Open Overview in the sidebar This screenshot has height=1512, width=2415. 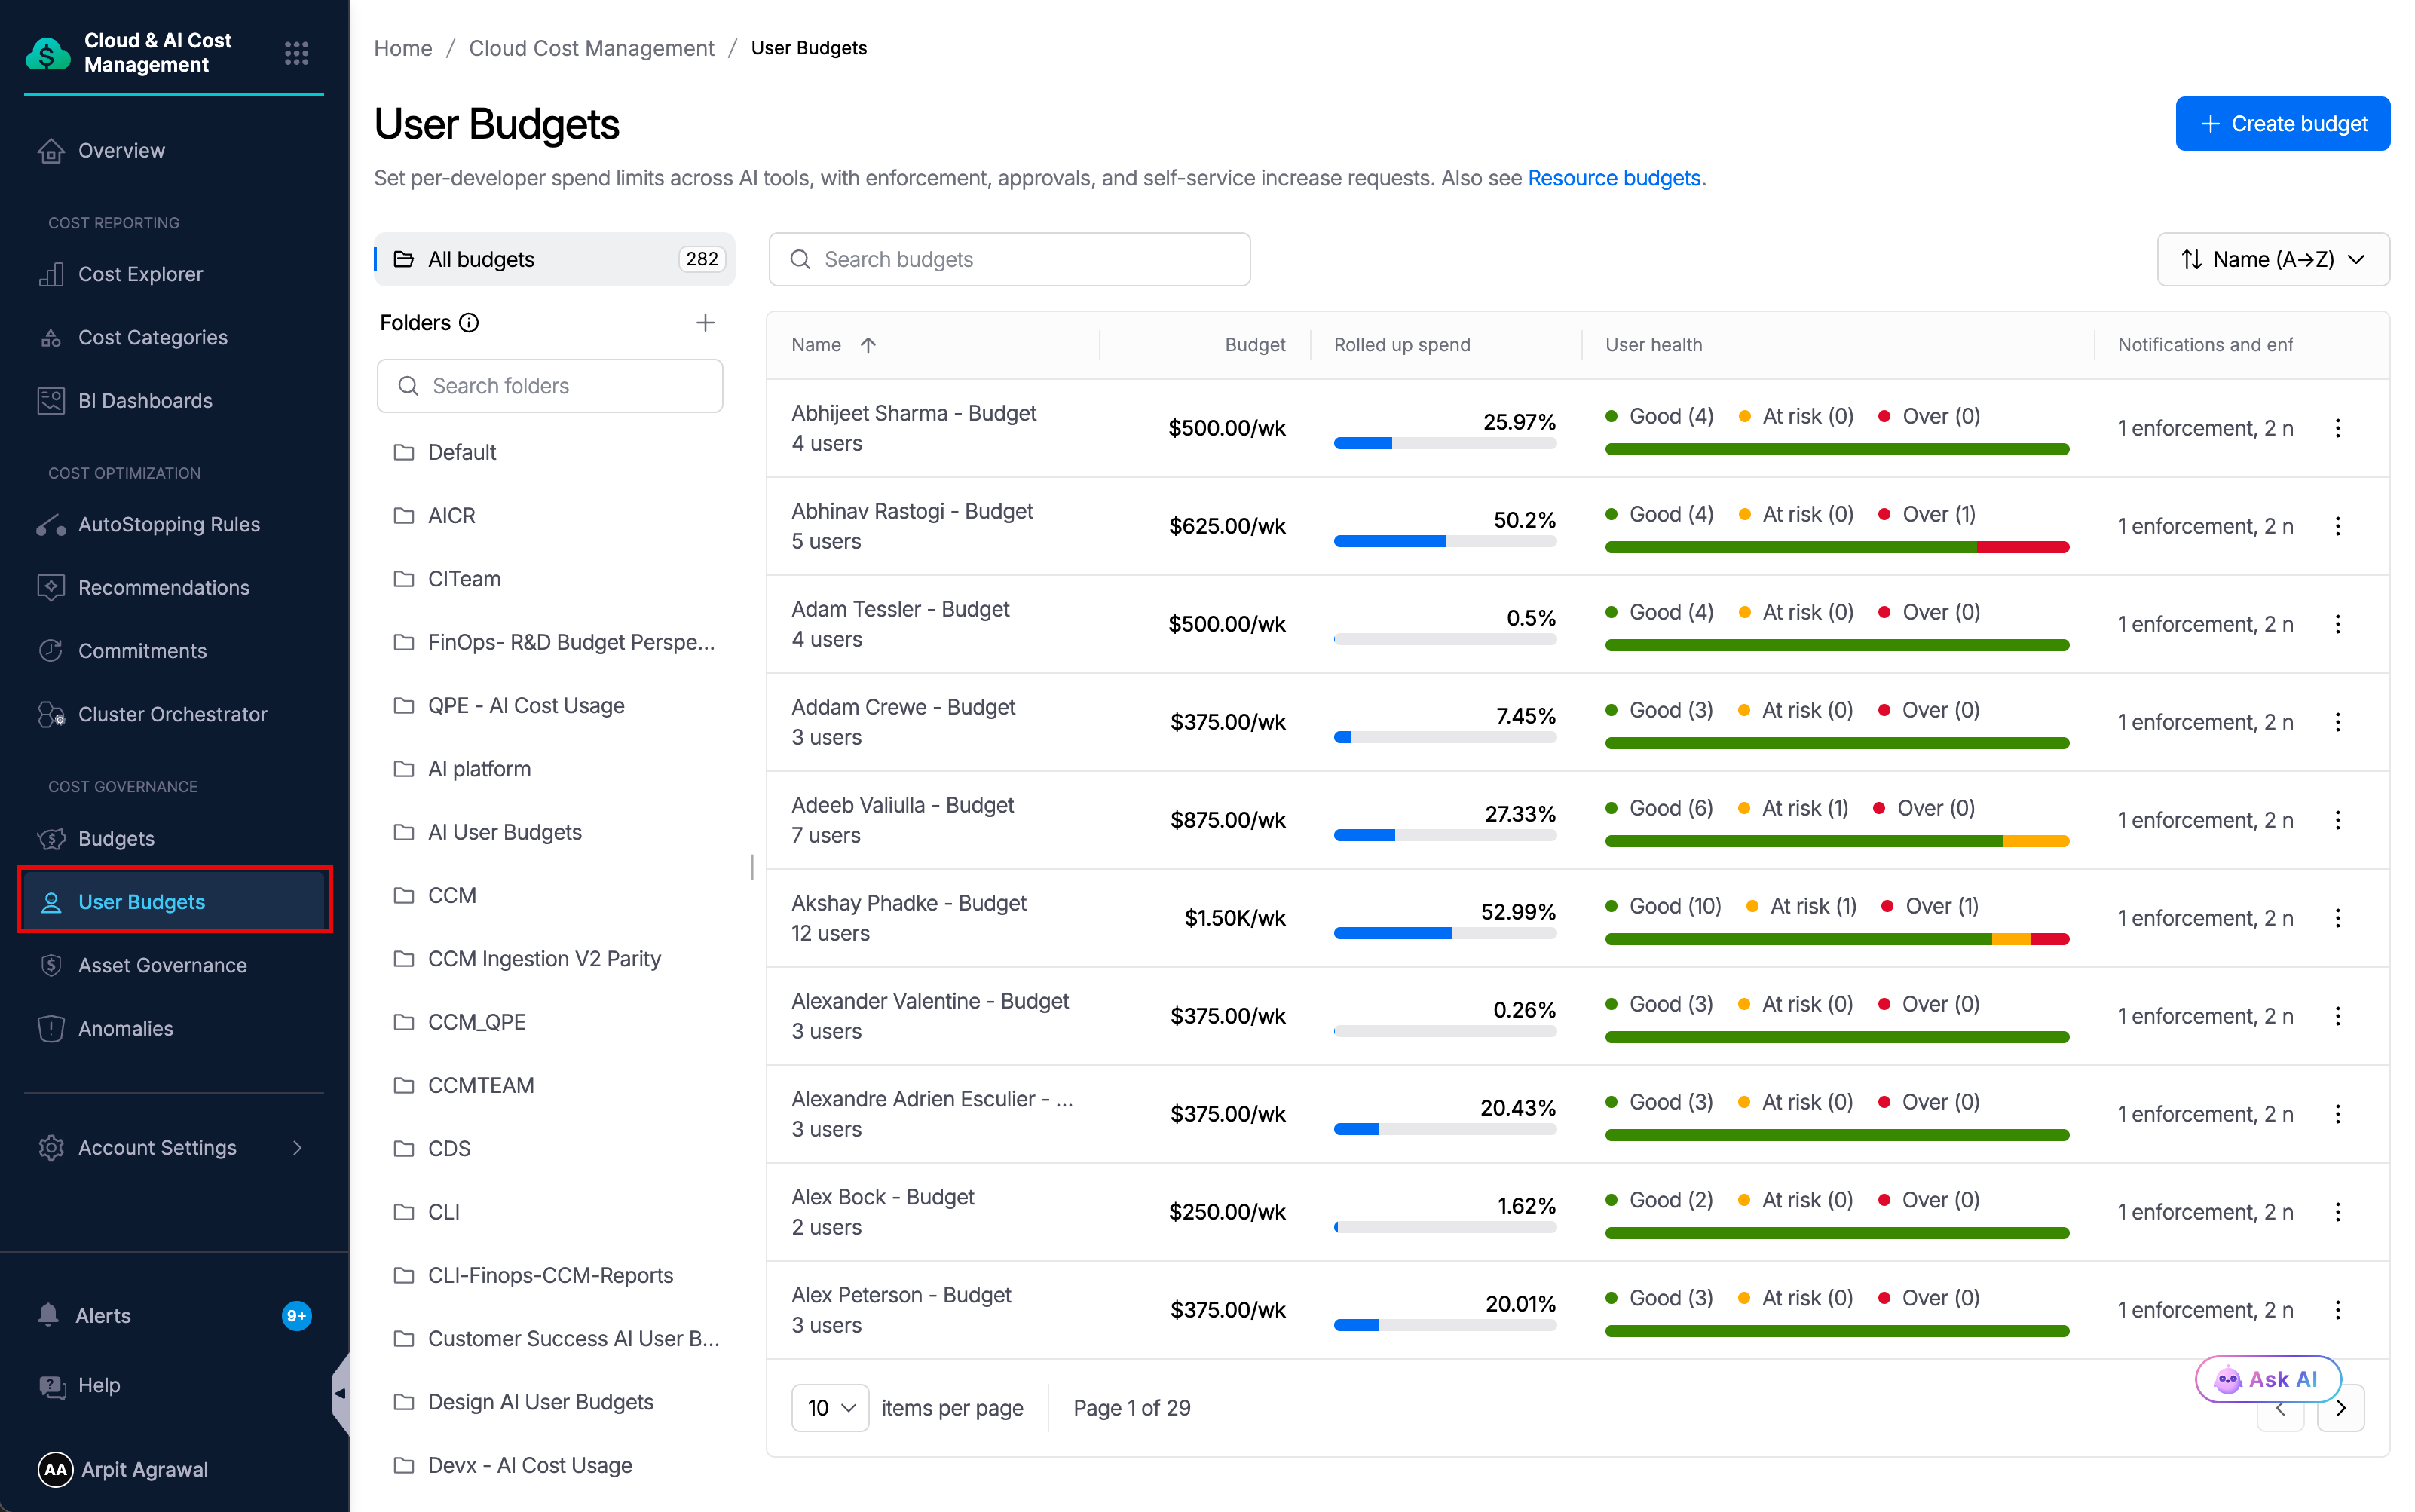click(122, 150)
